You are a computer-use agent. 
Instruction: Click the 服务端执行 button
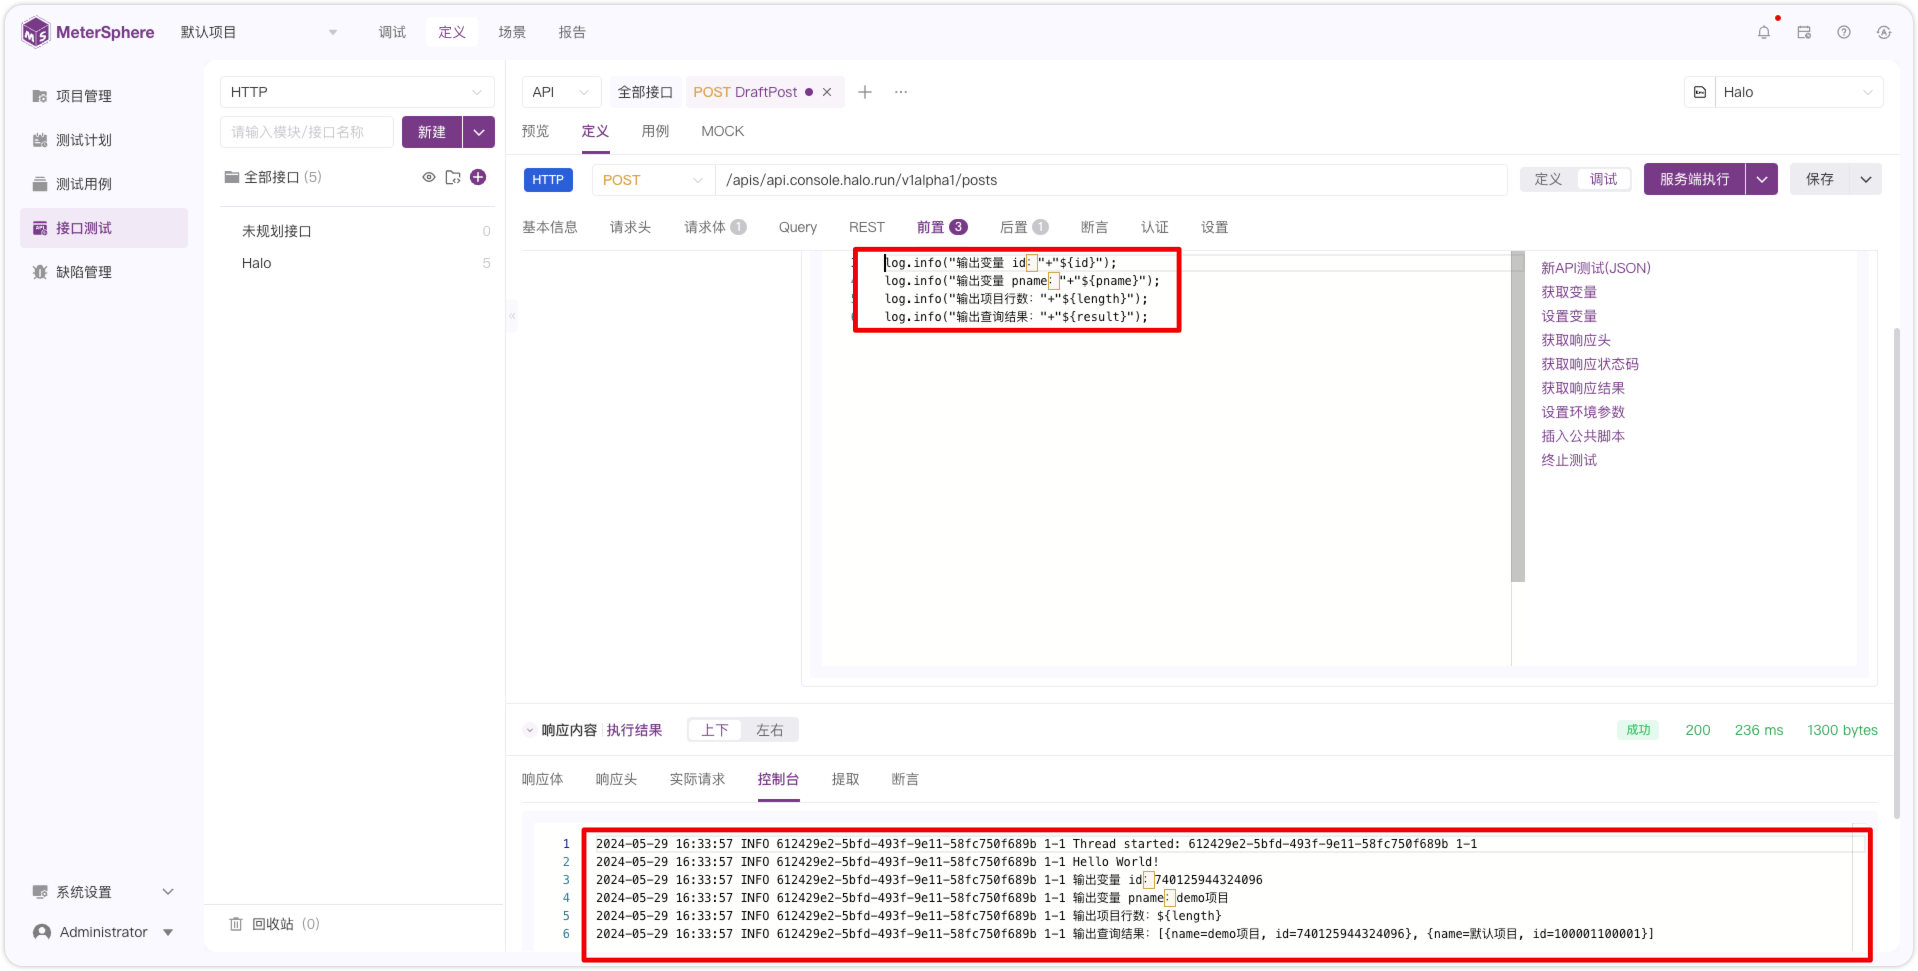pyautogui.click(x=1694, y=179)
